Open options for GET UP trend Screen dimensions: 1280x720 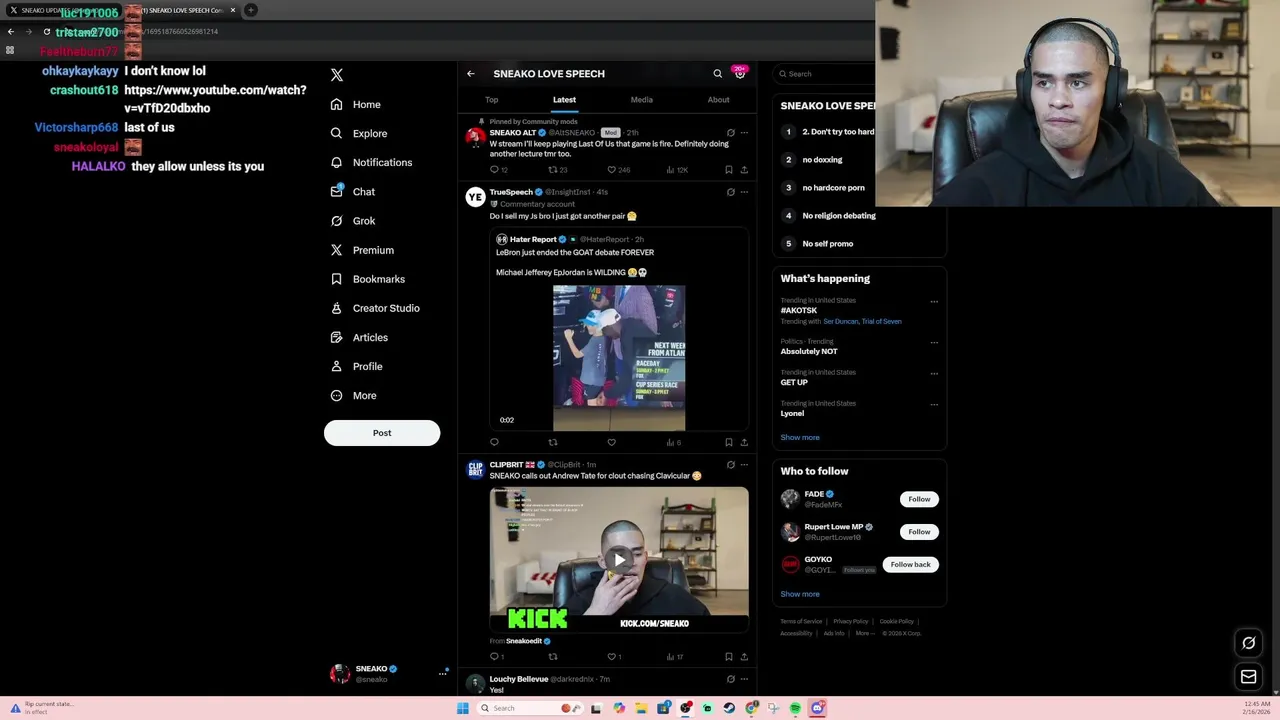coord(934,373)
